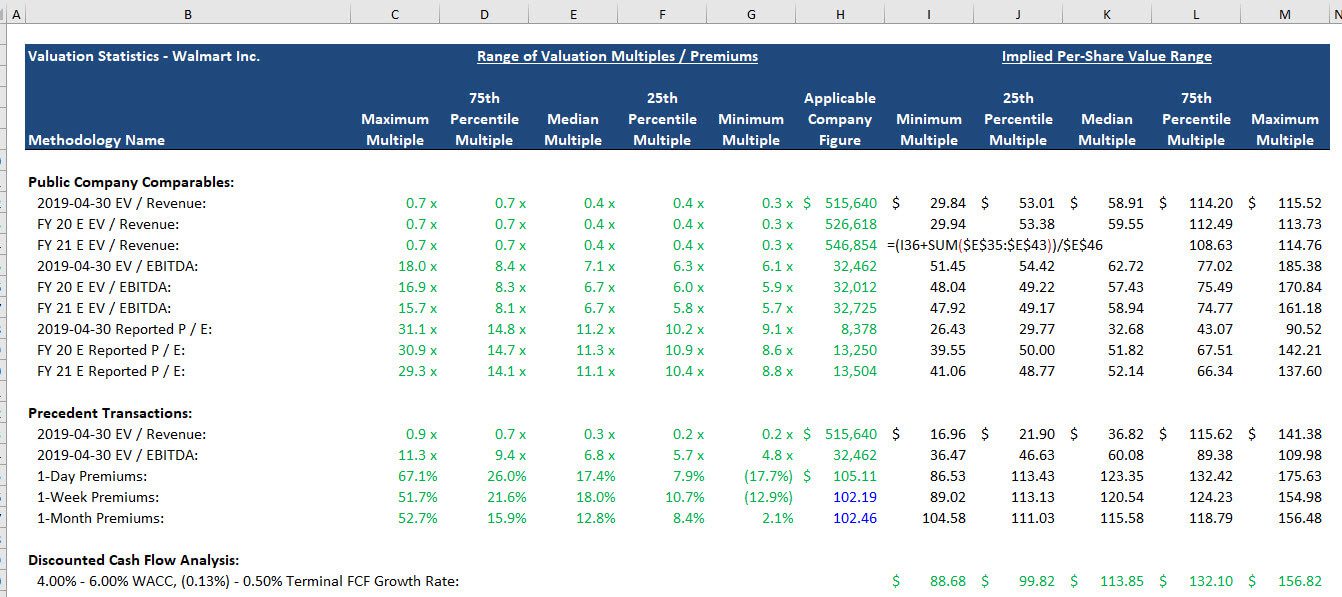Click the 'Range of Valuation Multiples / Premiums' heading
This screenshot has width=1342, height=597.
(x=617, y=56)
